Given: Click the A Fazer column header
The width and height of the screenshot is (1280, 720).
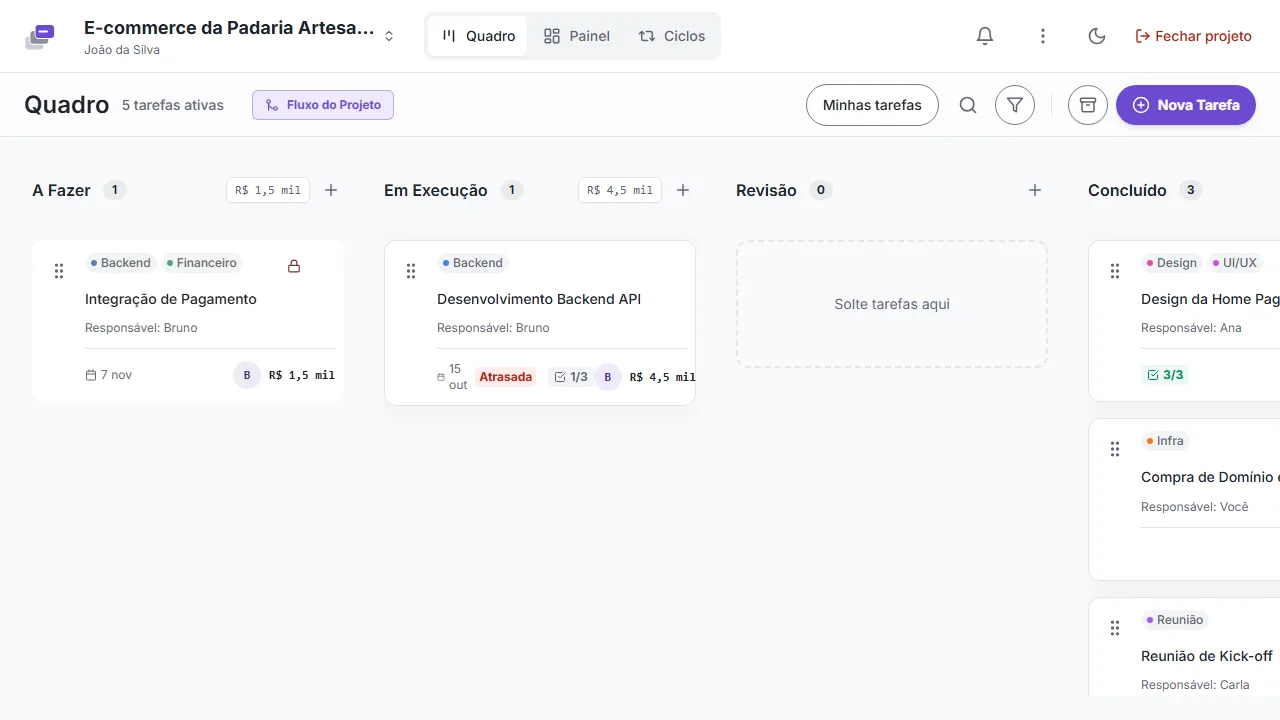Looking at the screenshot, I should tap(62, 190).
